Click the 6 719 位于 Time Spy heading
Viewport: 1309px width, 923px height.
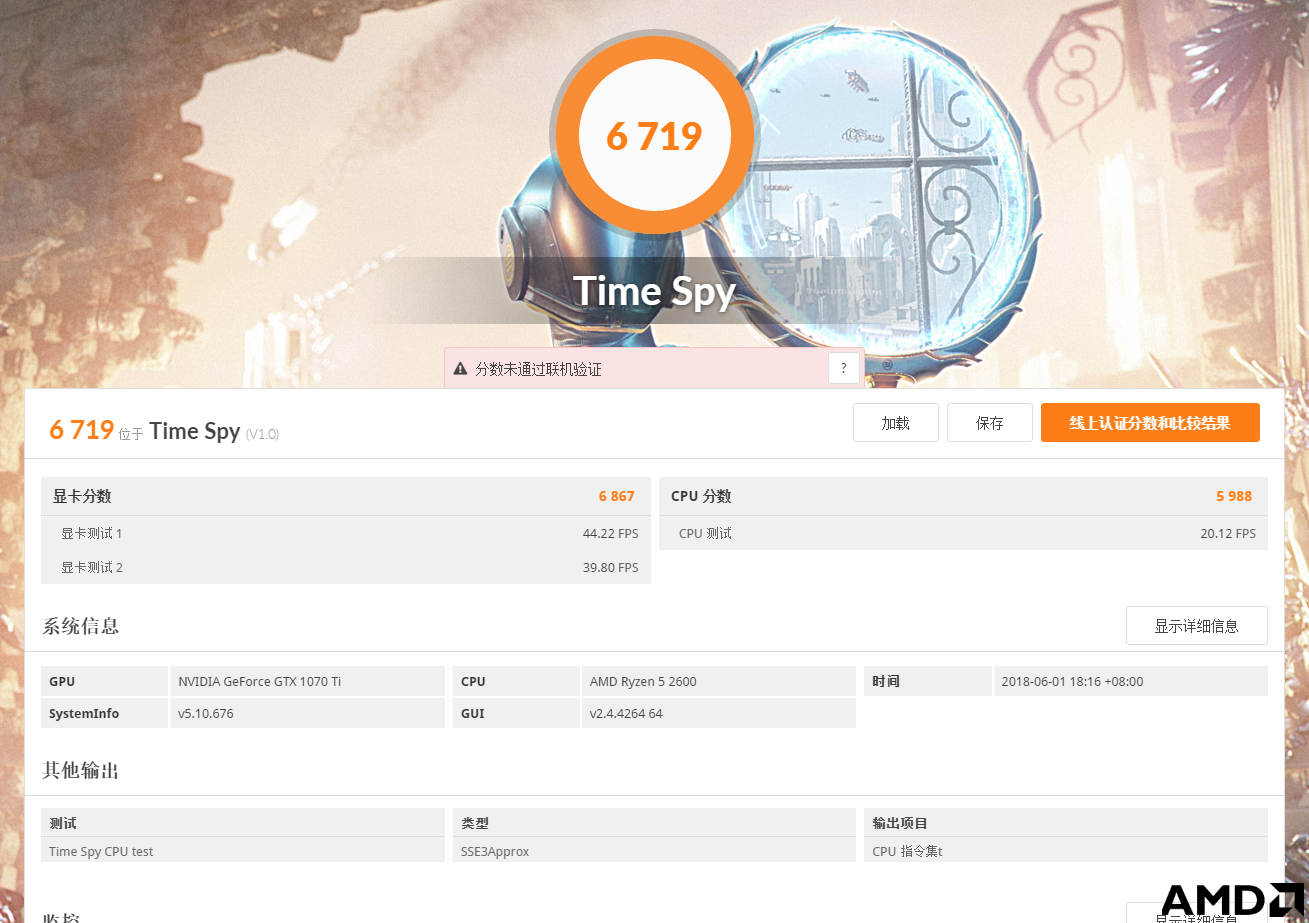145,431
